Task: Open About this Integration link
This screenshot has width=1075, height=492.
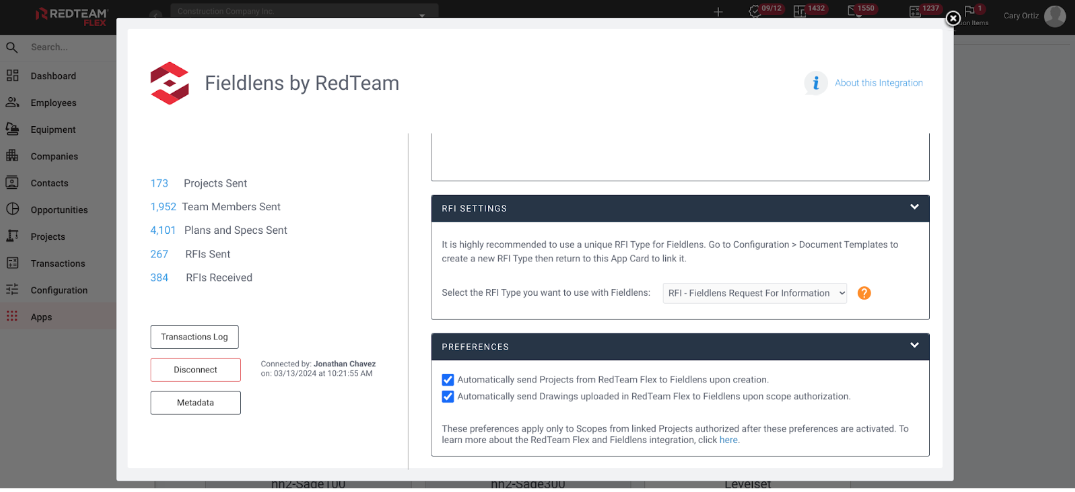Action: (878, 83)
